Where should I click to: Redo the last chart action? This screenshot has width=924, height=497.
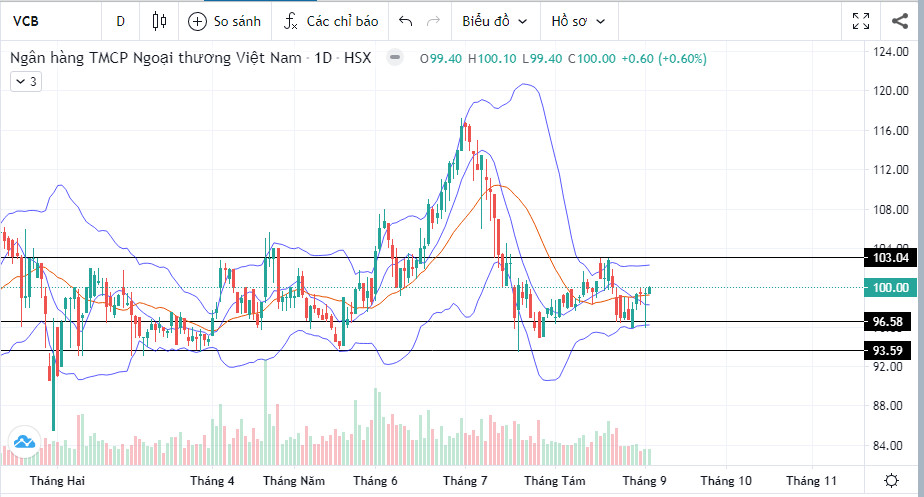point(433,20)
